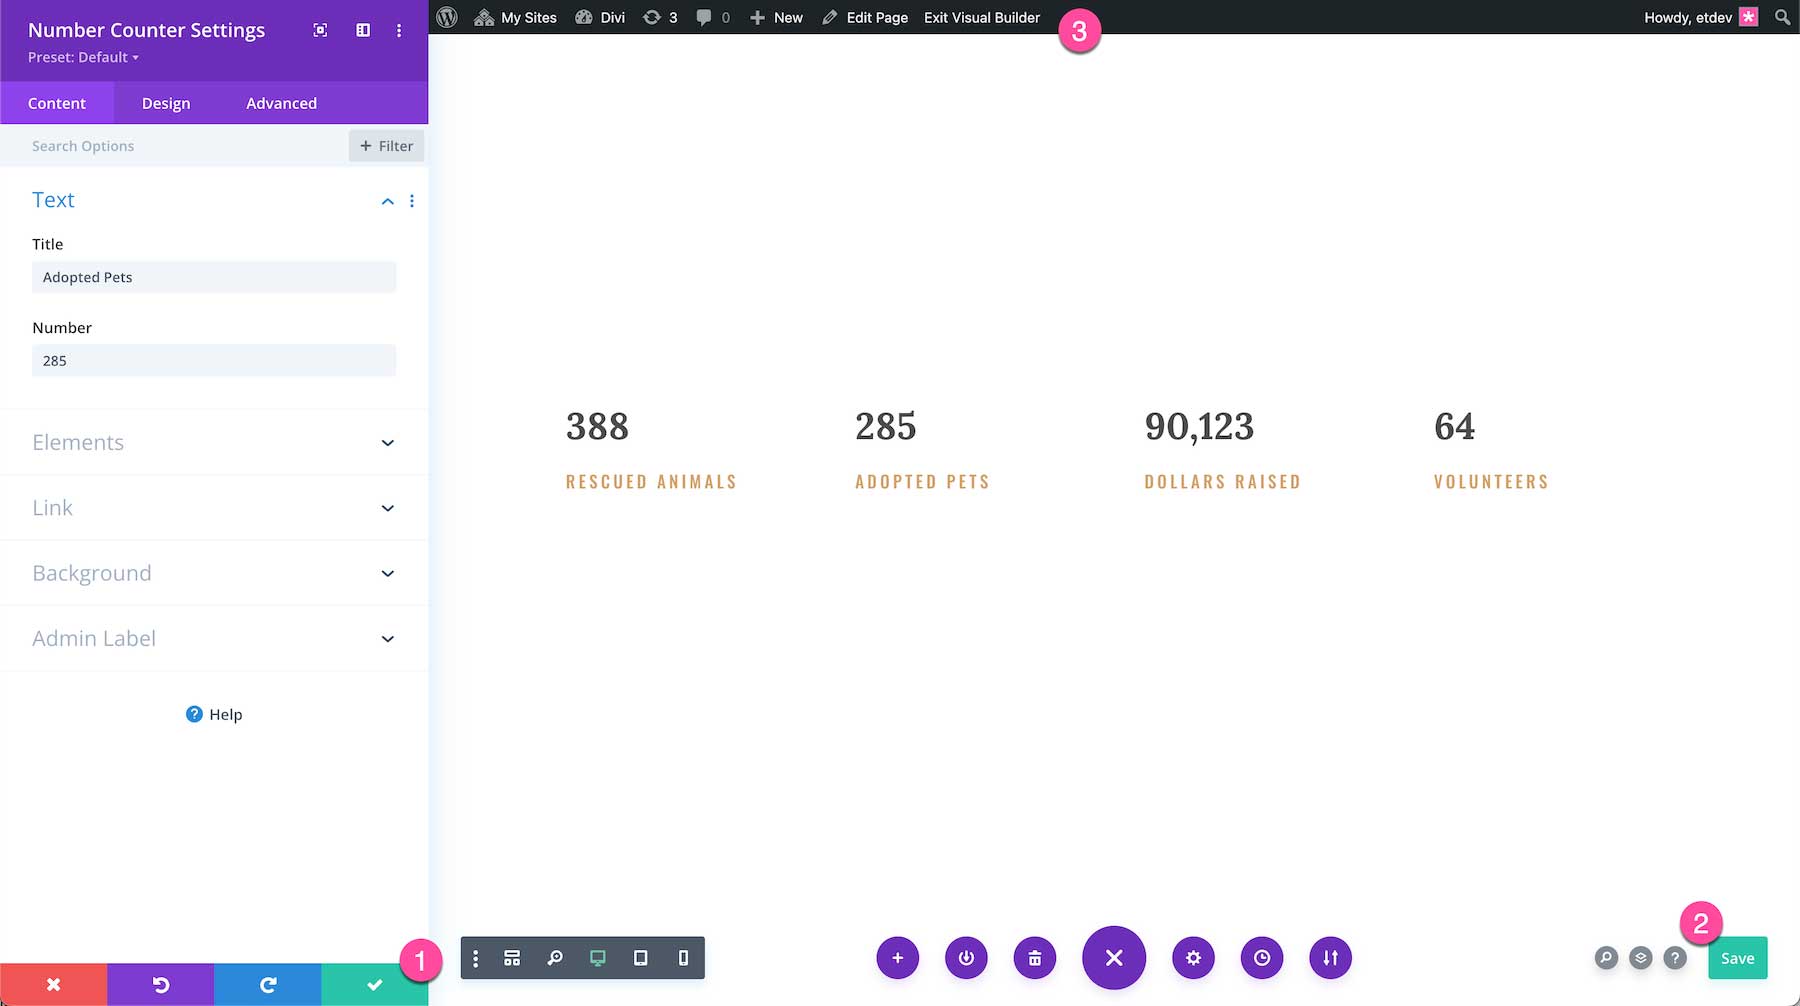Image resolution: width=1800 pixels, height=1006 pixels.
Task: Click Exit Visual Builder
Action: pyautogui.click(x=982, y=17)
